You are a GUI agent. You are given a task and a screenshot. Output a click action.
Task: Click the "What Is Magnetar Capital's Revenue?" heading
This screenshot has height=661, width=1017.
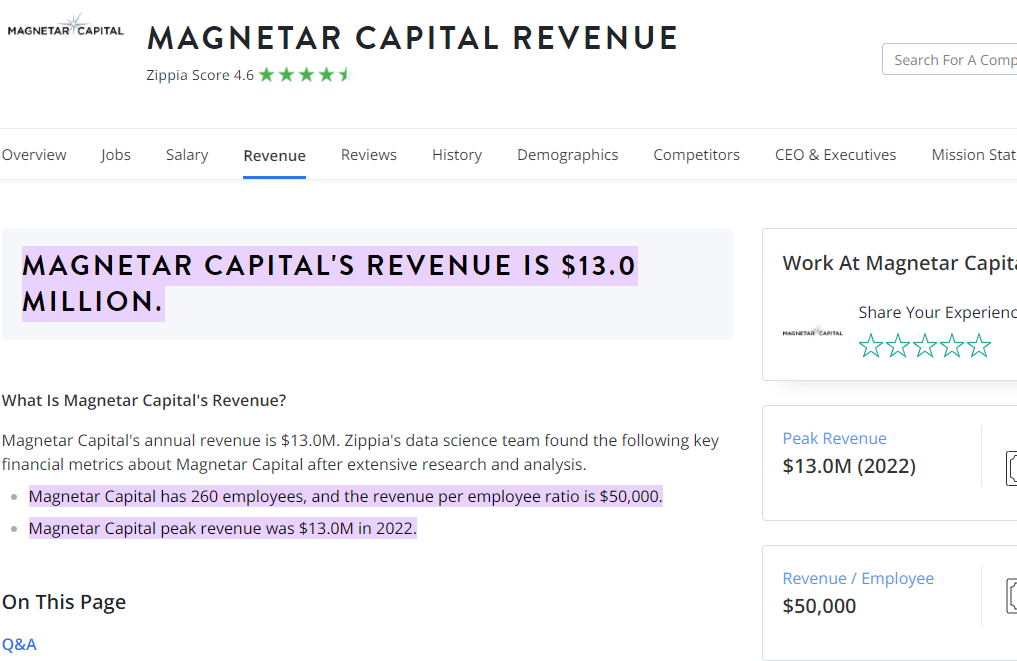[144, 401]
